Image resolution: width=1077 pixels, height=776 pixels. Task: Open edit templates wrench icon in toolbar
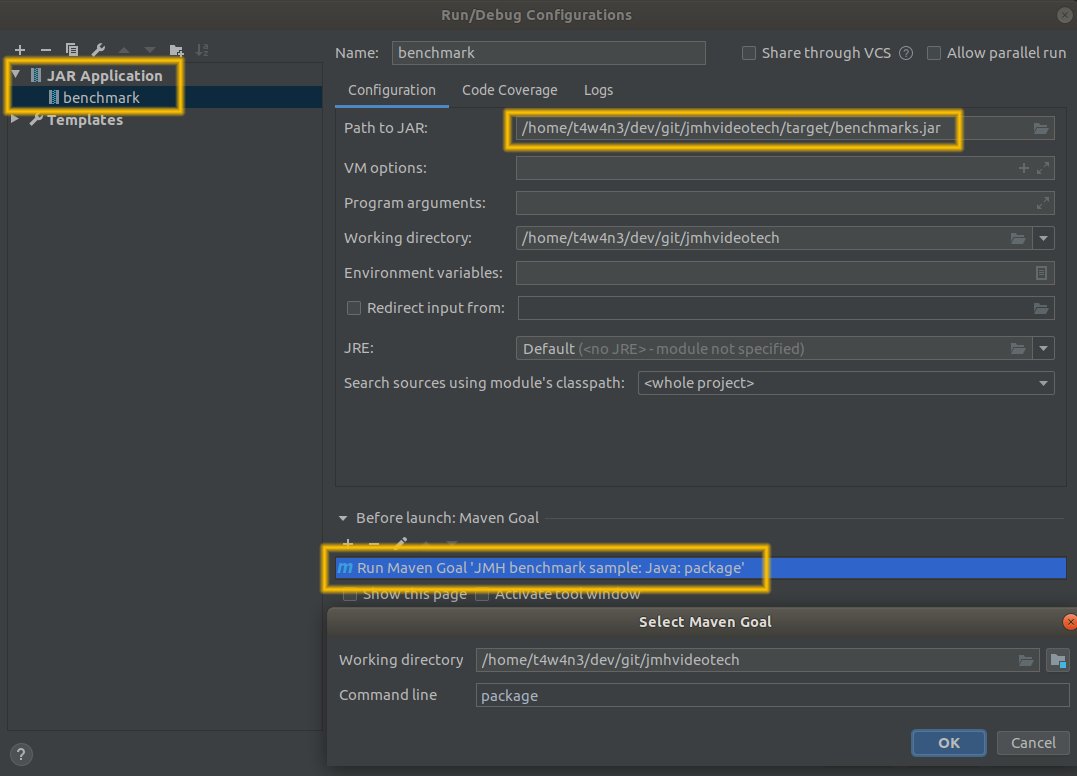coord(97,50)
